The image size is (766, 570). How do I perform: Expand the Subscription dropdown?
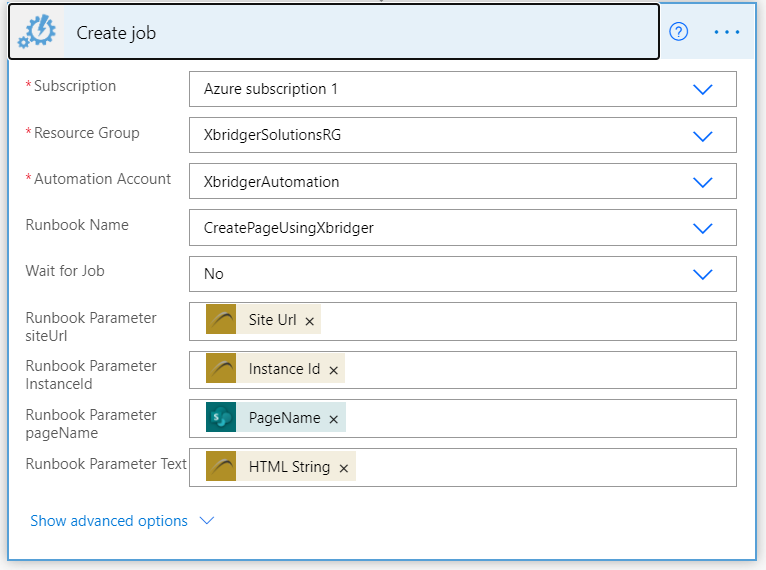[702, 89]
